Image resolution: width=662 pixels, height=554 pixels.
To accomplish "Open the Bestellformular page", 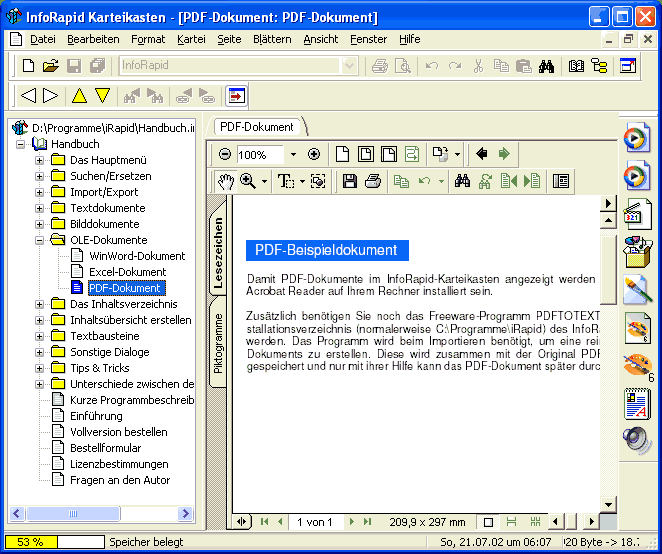I will pos(106,448).
